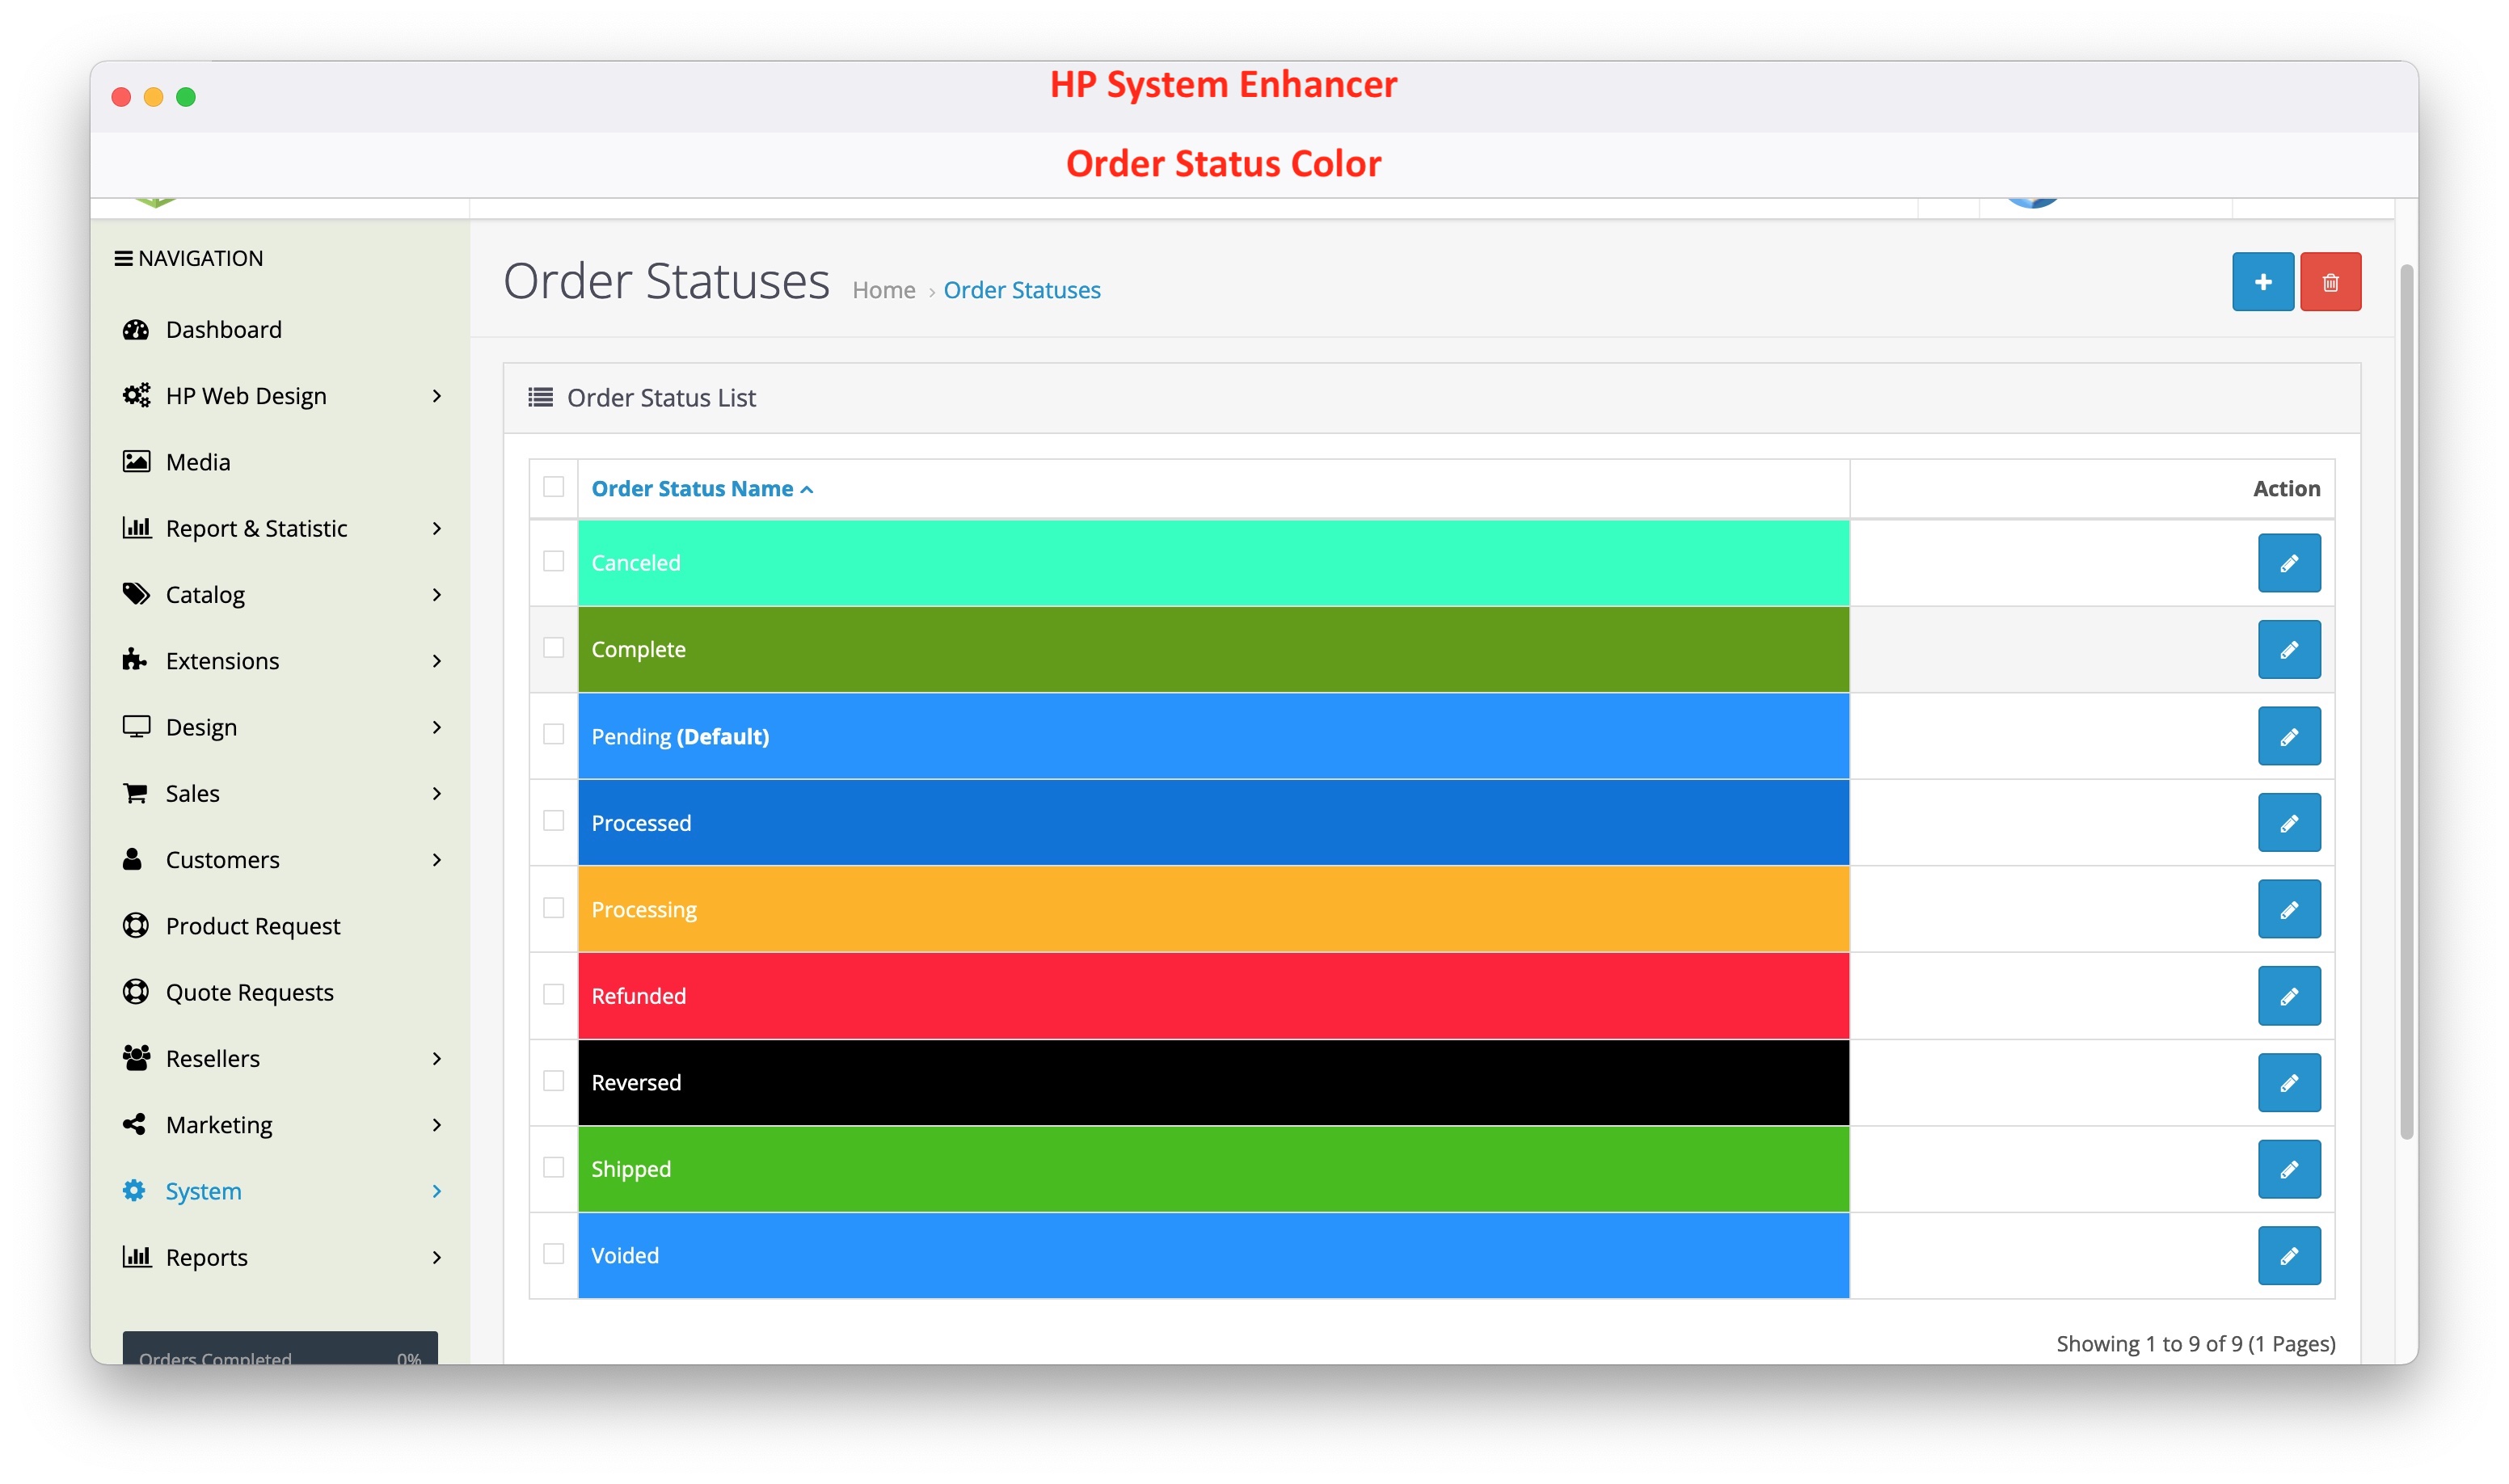Check the select-all checkbox in table header
This screenshot has width=2509, height=1484.
(x=553, y=487)
